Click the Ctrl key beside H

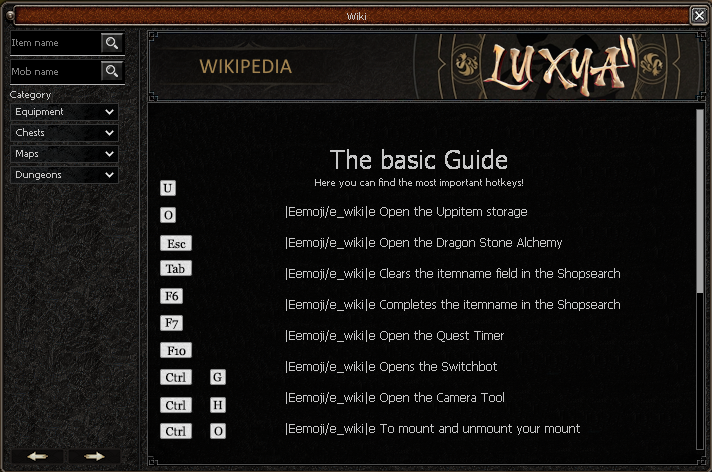point(176,405)
